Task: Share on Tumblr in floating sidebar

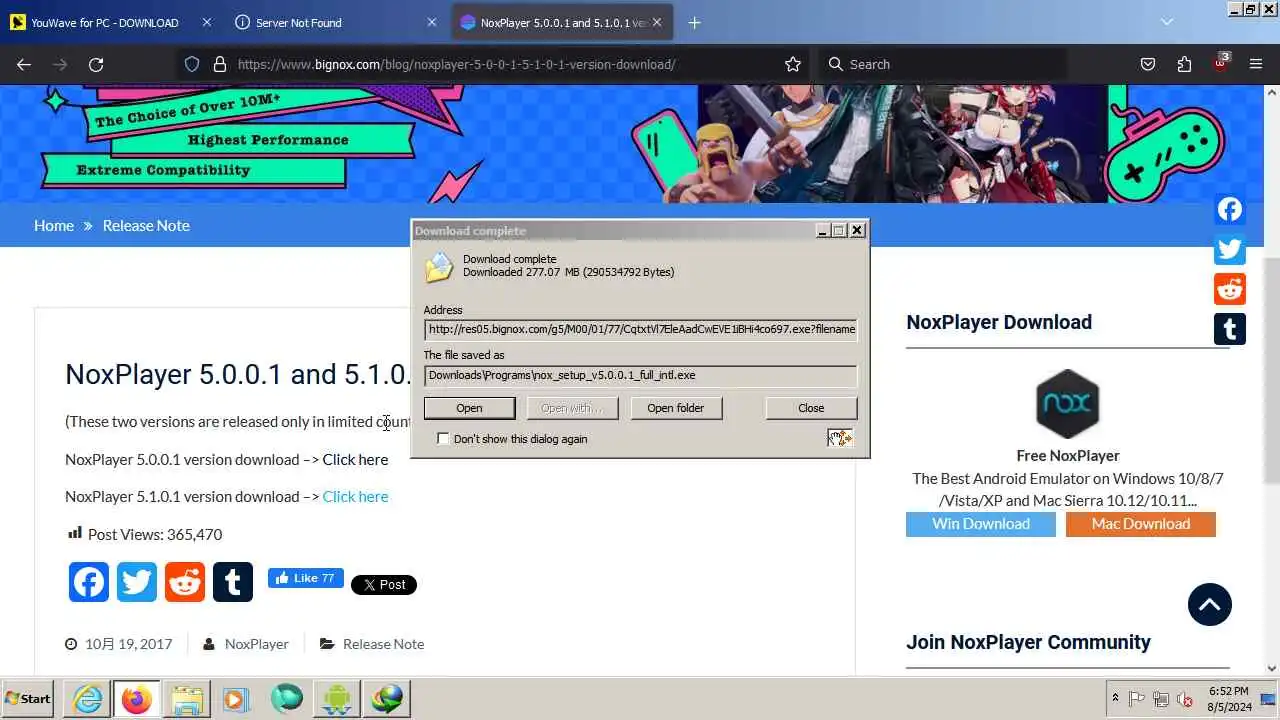Action: tap(1230, 329)
